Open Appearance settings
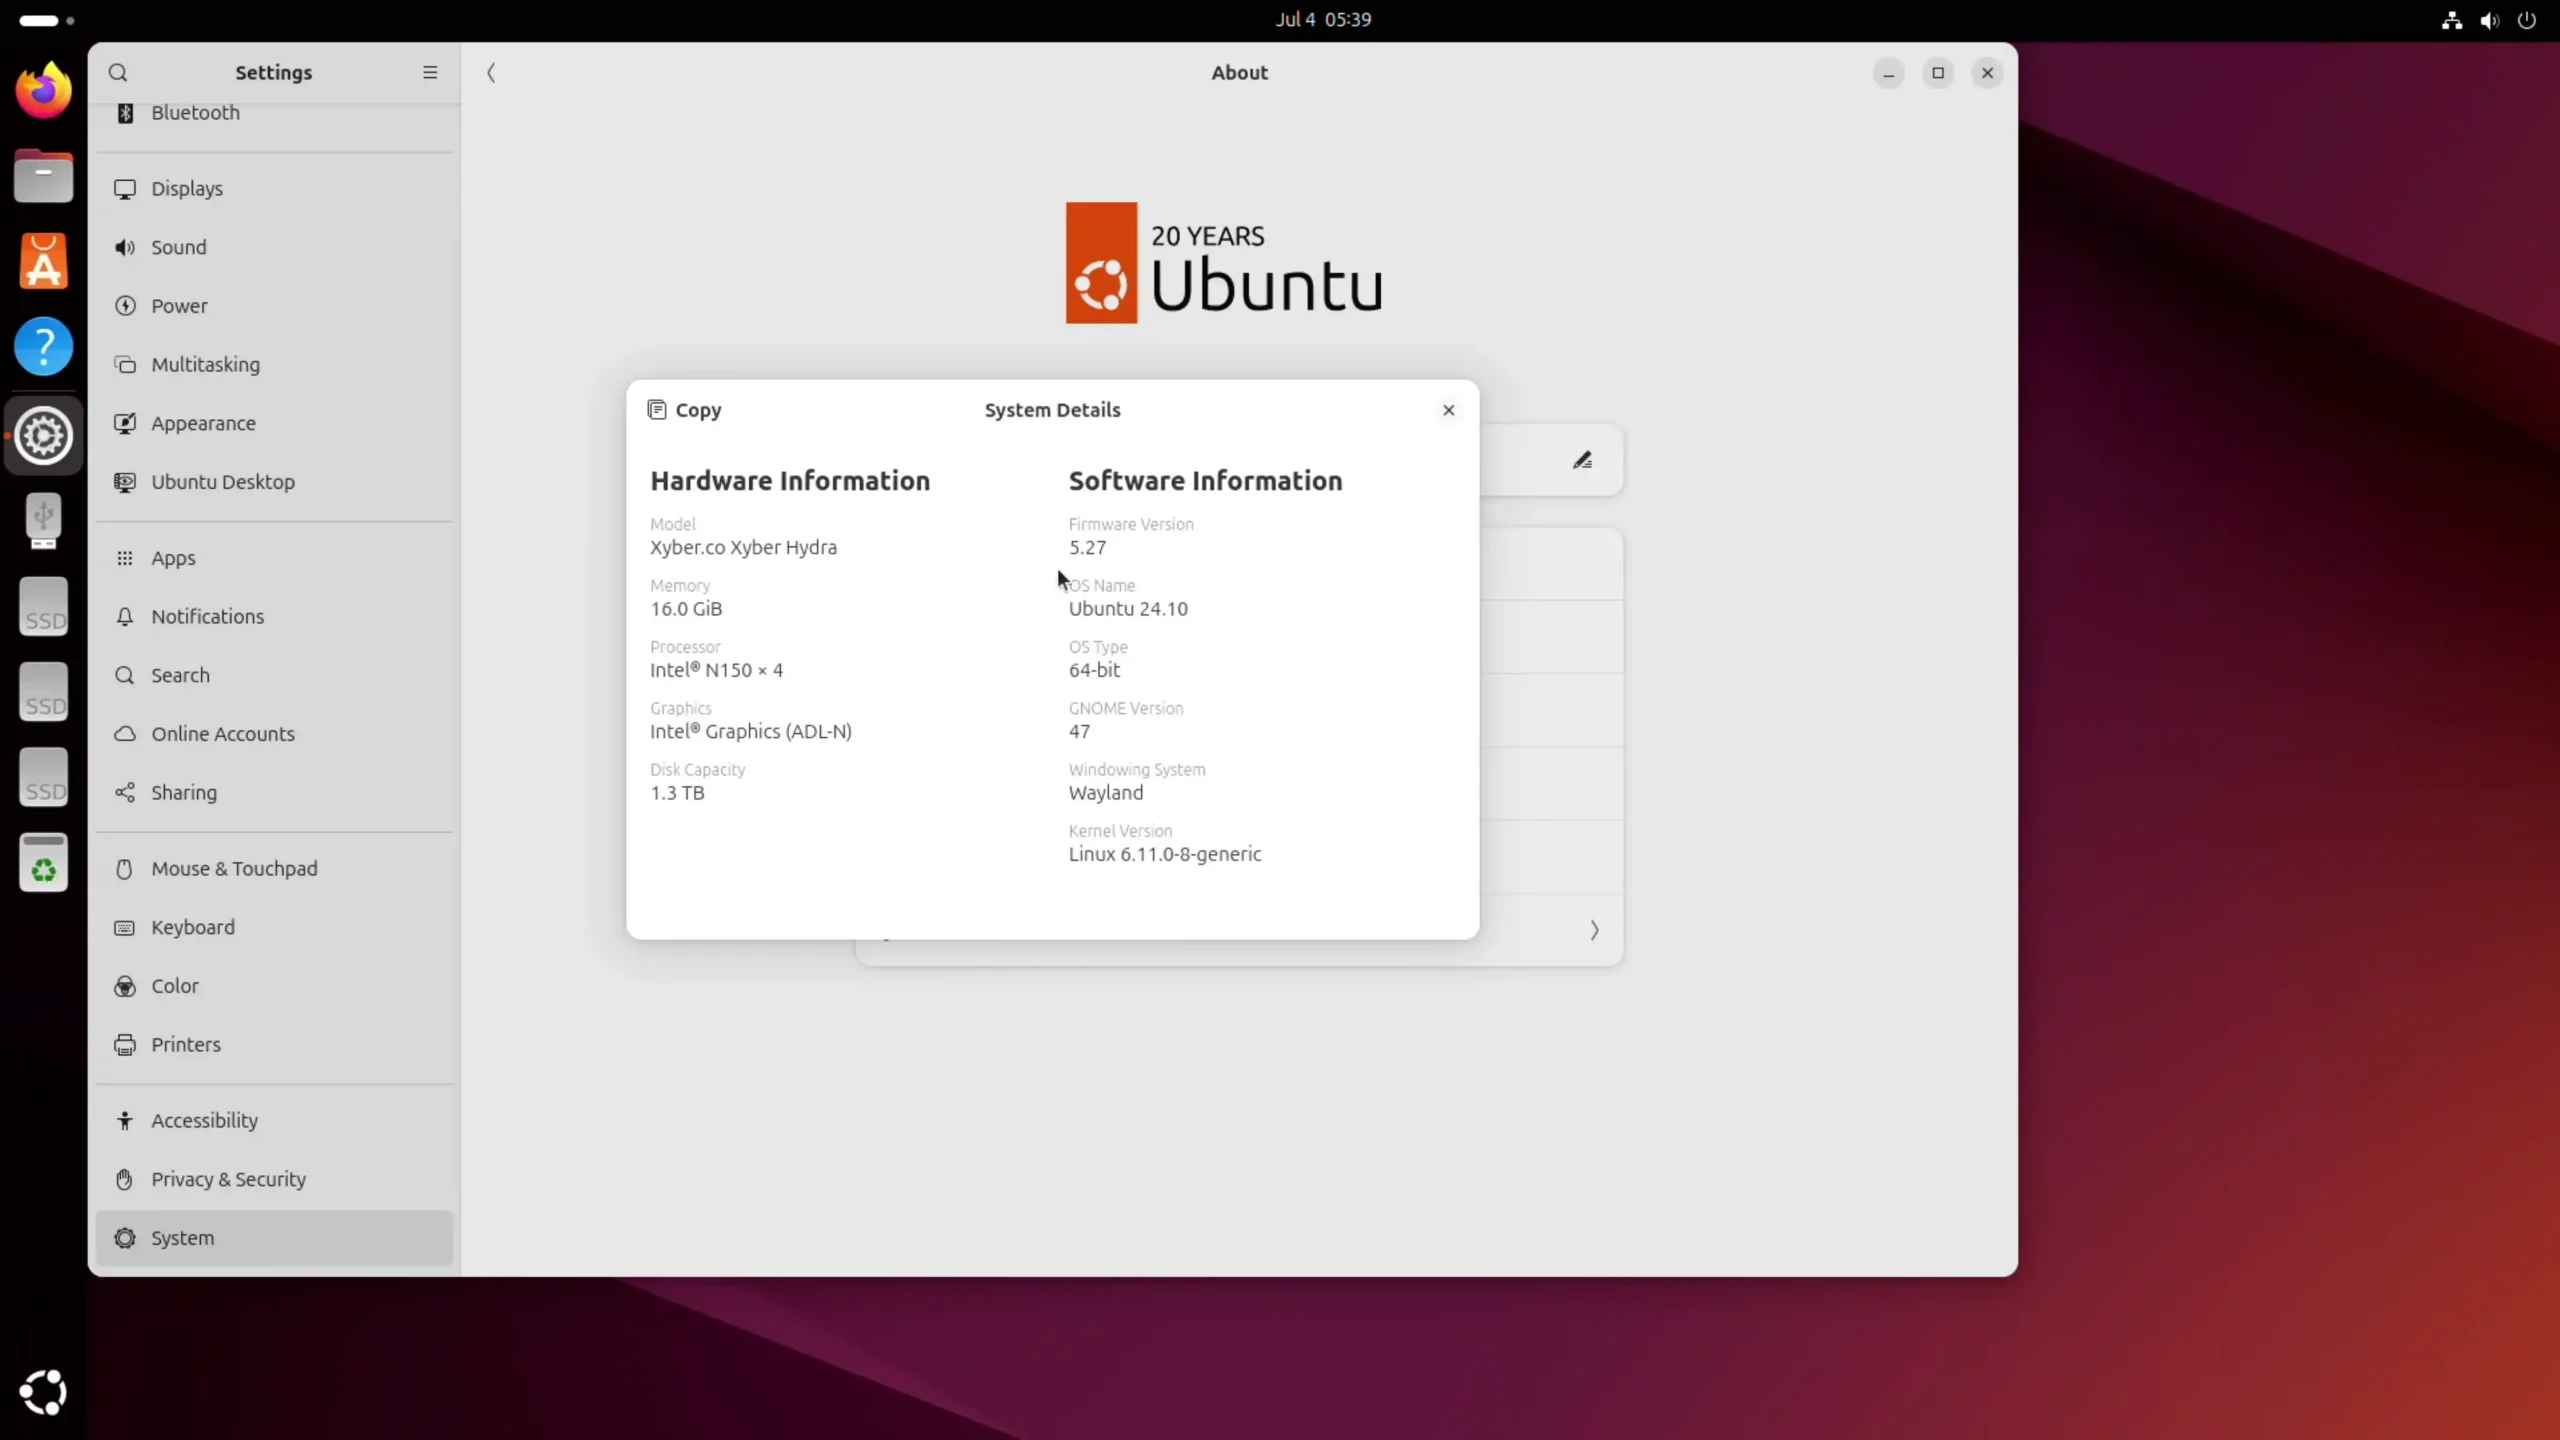 click(x=275, y=423)
